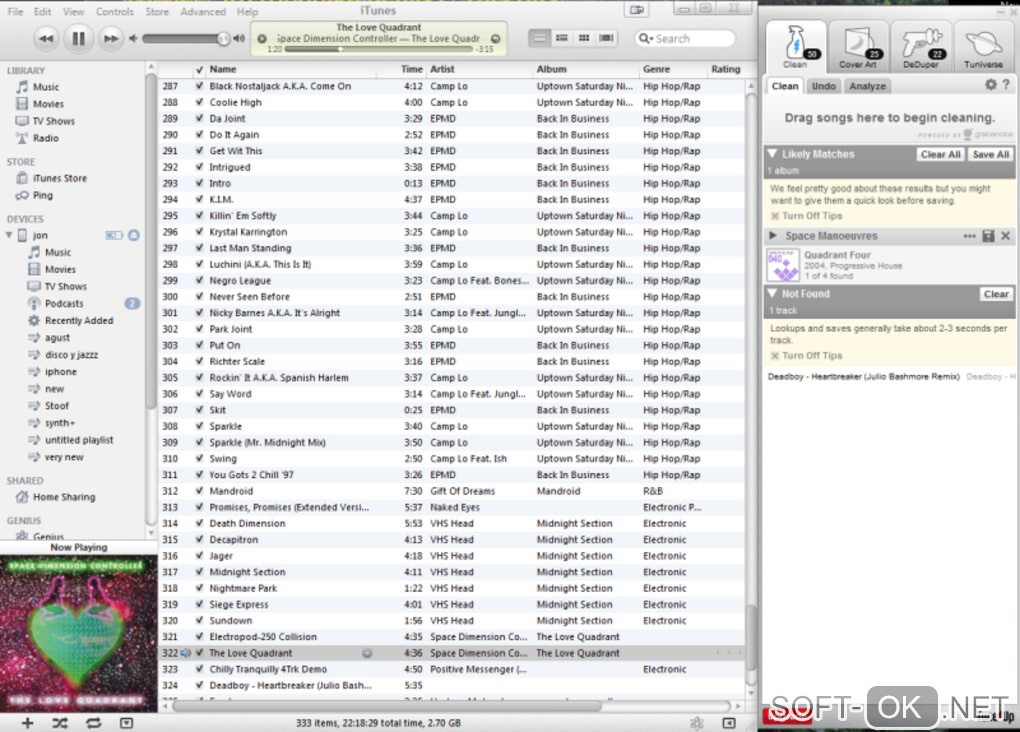Toggle the checkbox column header
This screenshot has height=732, width=1020.
point(200,69)
